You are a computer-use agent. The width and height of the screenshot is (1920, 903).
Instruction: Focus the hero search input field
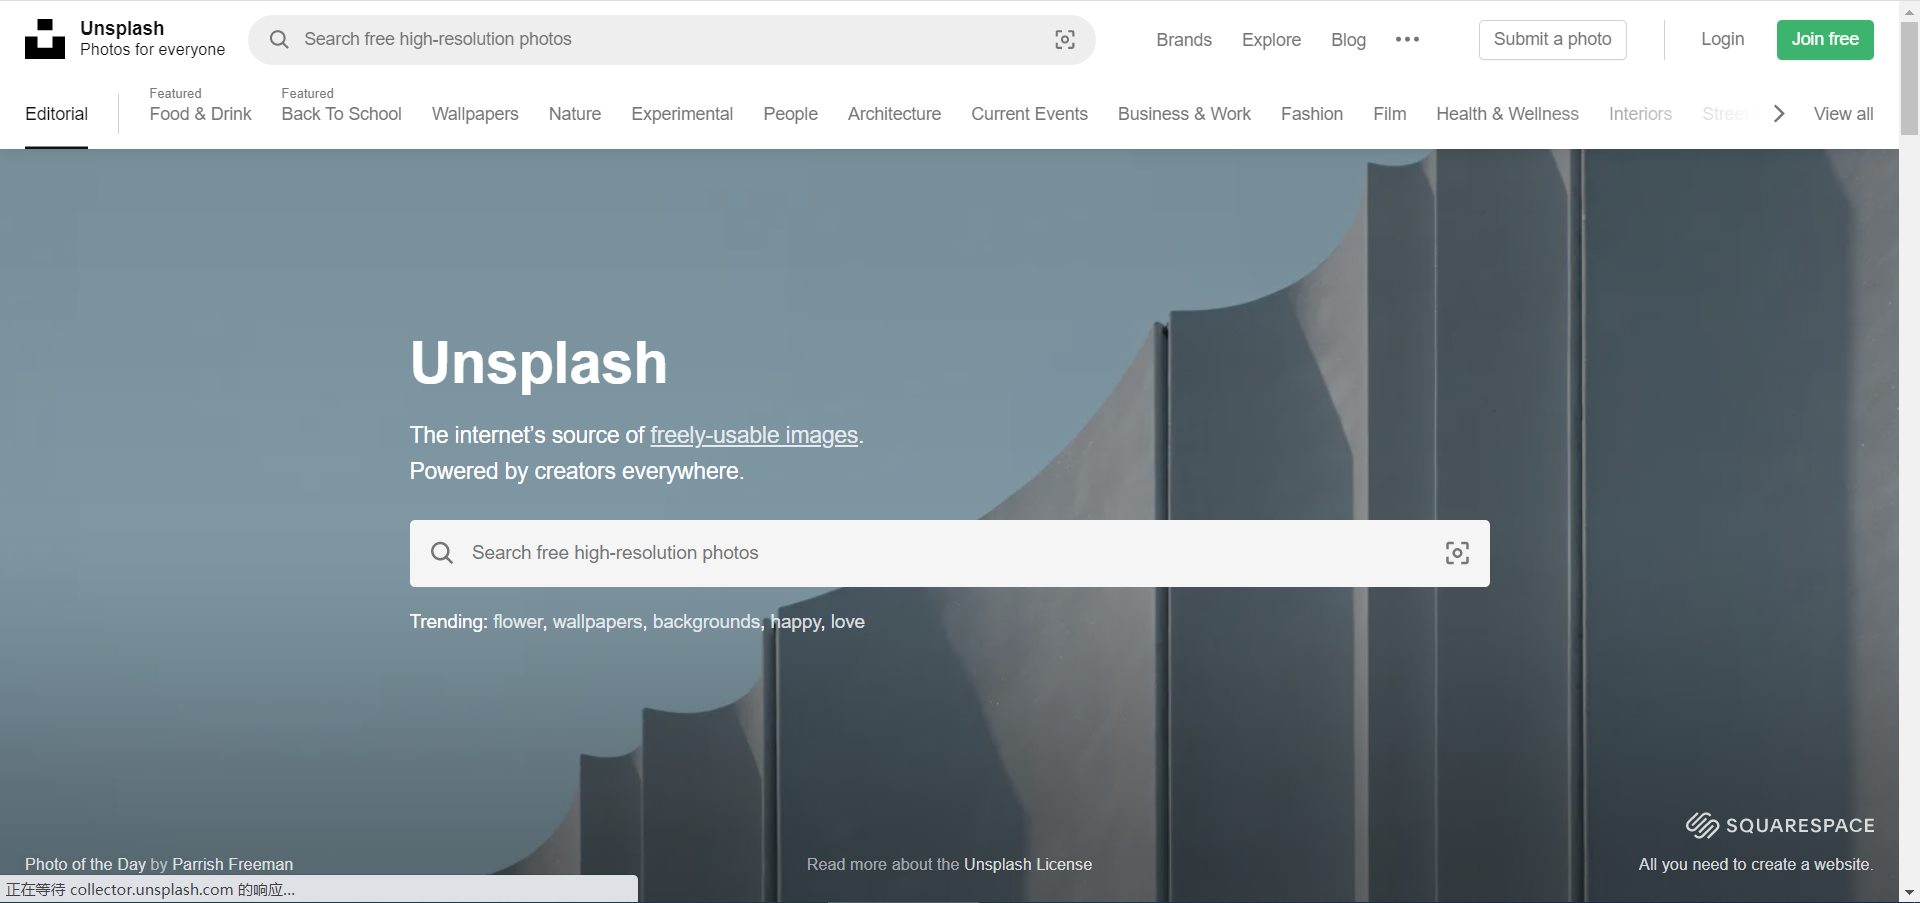(950, 553)
